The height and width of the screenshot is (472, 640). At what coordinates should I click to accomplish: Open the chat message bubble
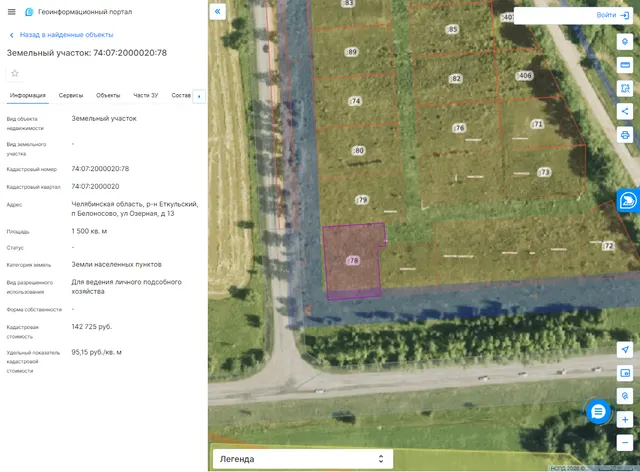598,412
